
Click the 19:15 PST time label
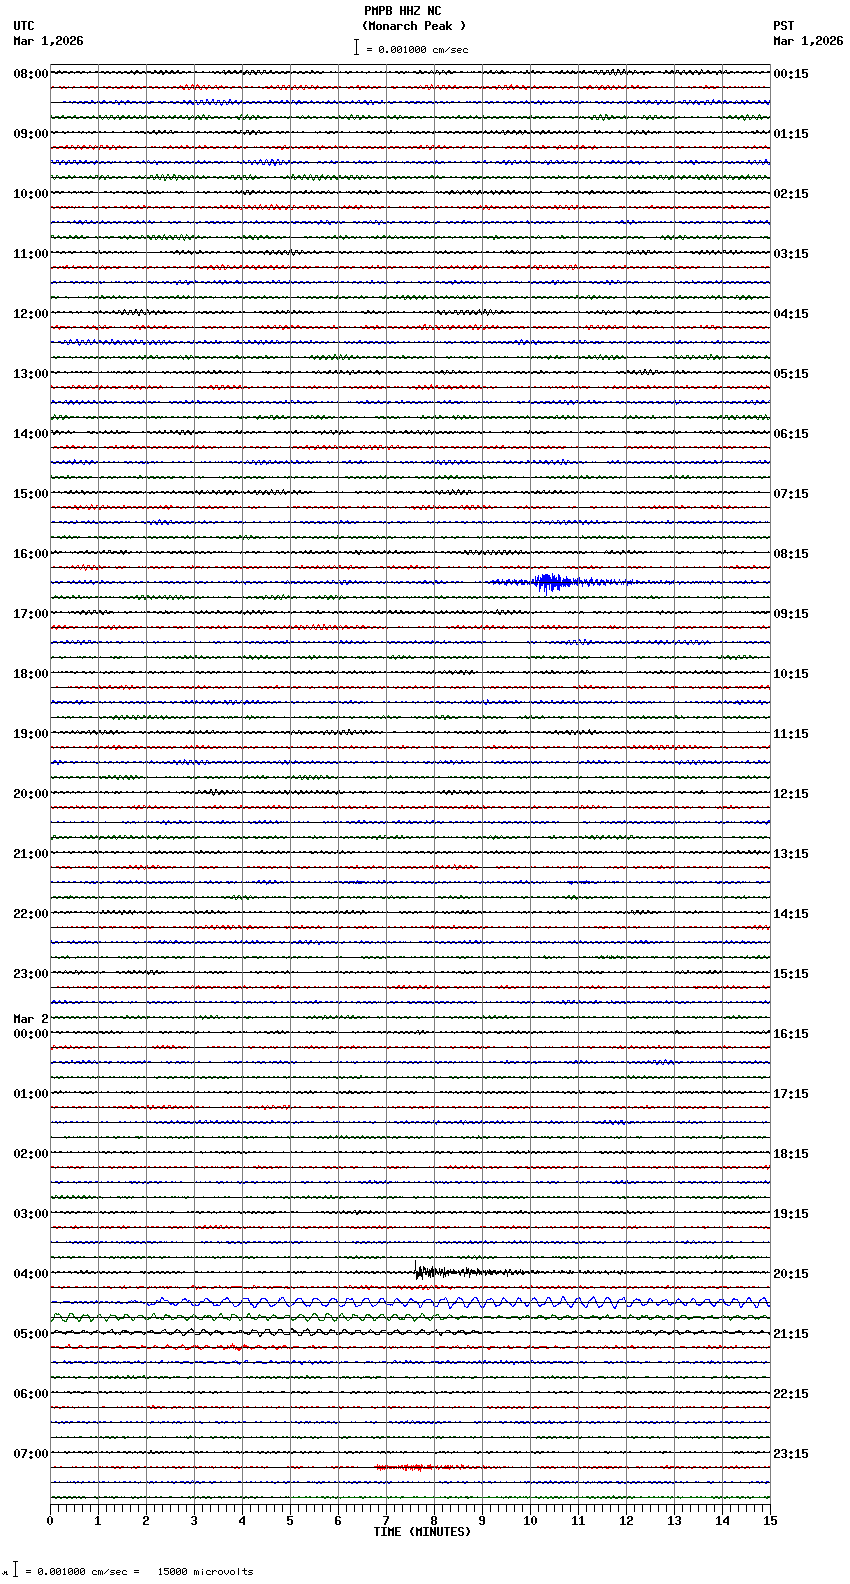pos(791,1214)
